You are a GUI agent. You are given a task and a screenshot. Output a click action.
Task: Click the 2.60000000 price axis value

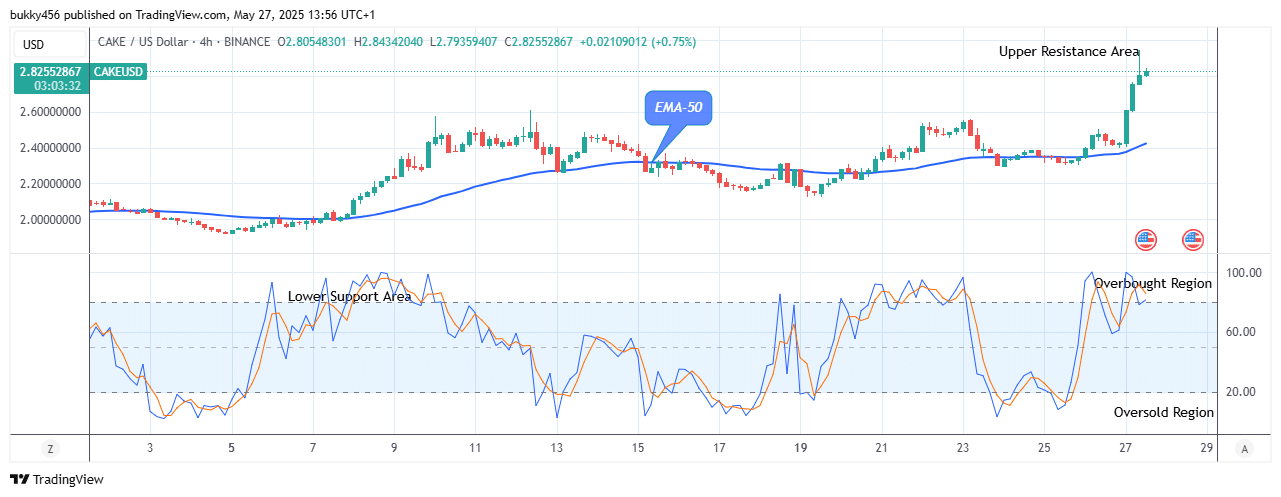[x=49, y=112]
